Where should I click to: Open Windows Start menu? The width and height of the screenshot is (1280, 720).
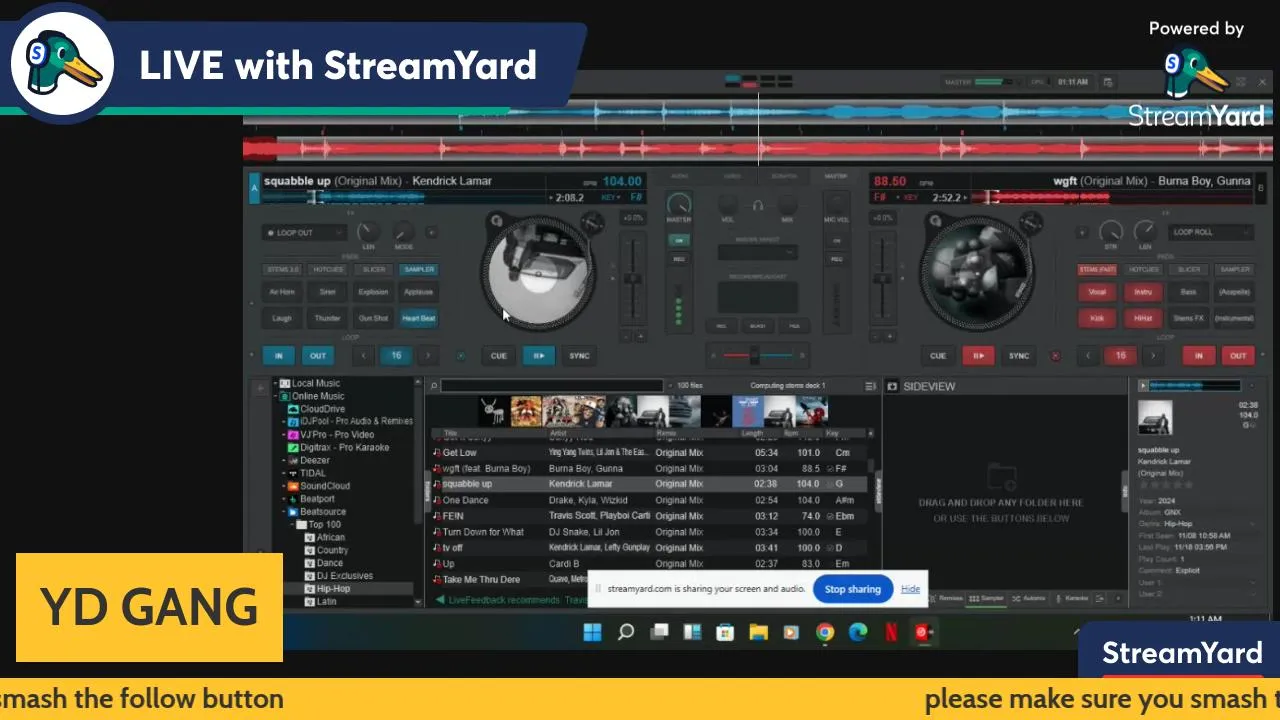coord(592,632)
